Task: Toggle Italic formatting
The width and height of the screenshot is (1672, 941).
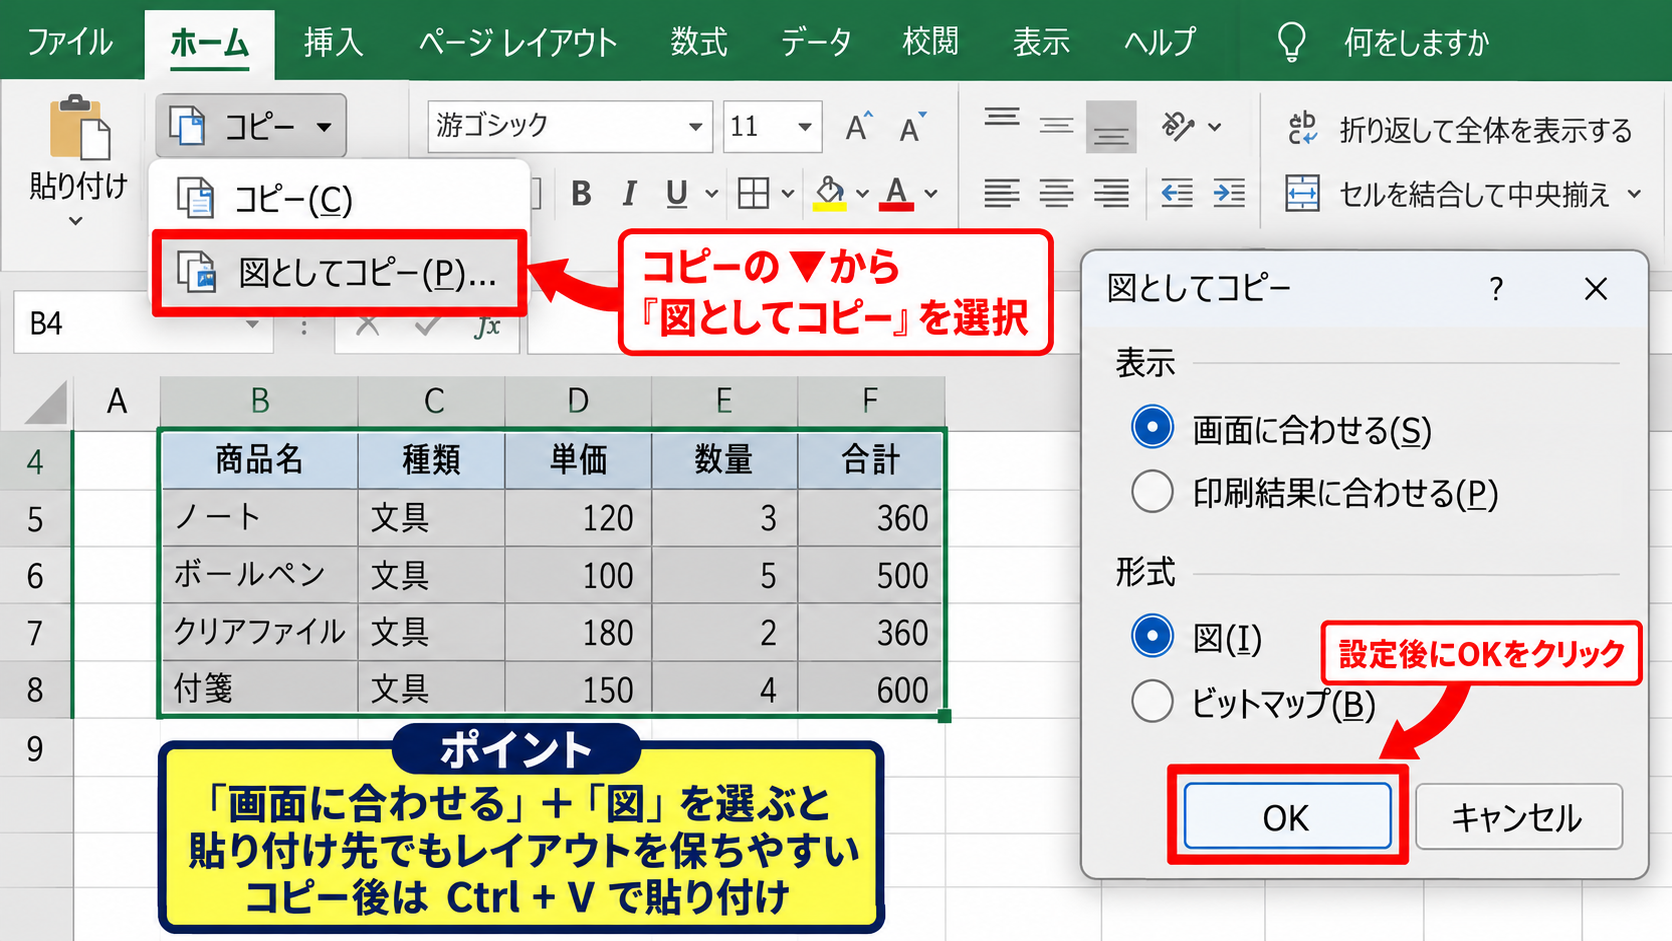Action: point(629,193)
